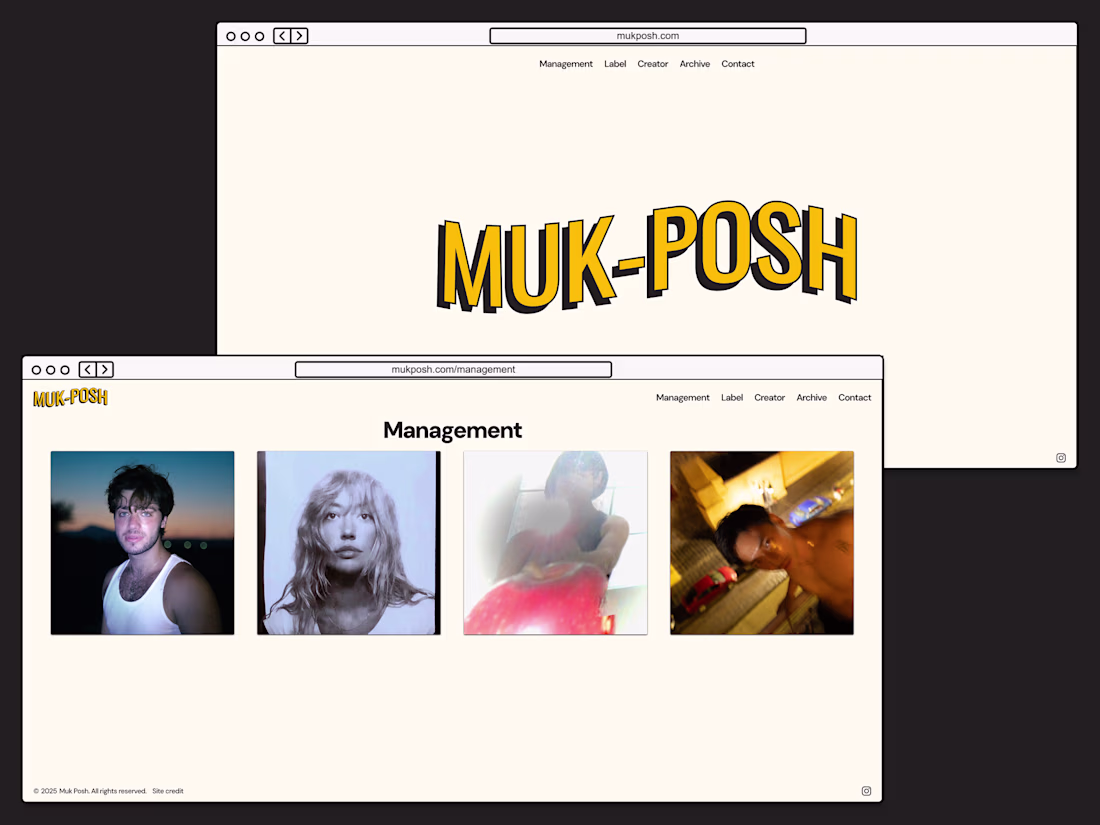Open Contact menu in home window
Screen dimensions: 1100x825
[x=738, y=64]
